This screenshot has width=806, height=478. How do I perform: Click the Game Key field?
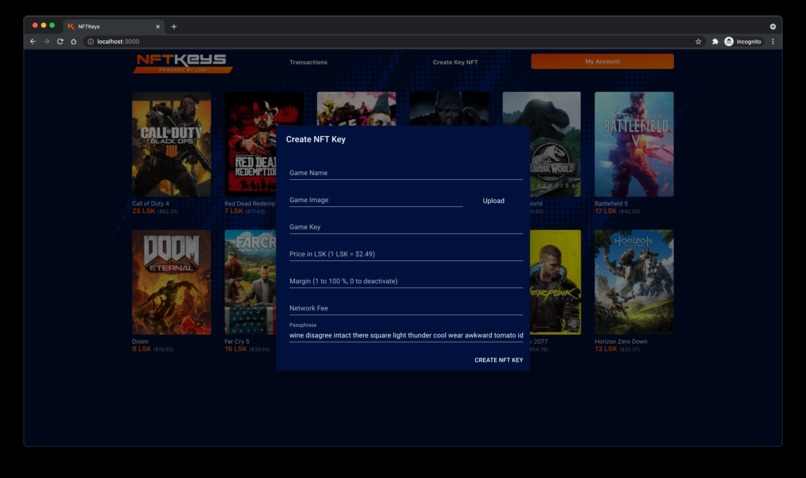pos(406,227)
